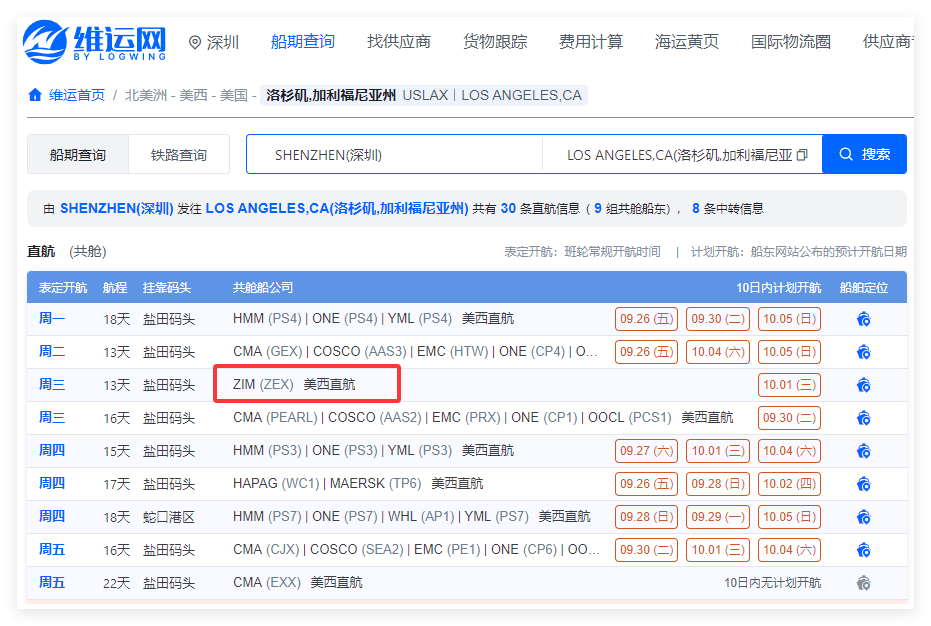Viewport: 931px width, 626px height.
Task: Click the 北美洲 - 美西 - 美国 breadcrumb text
Action: pos(186,95)
